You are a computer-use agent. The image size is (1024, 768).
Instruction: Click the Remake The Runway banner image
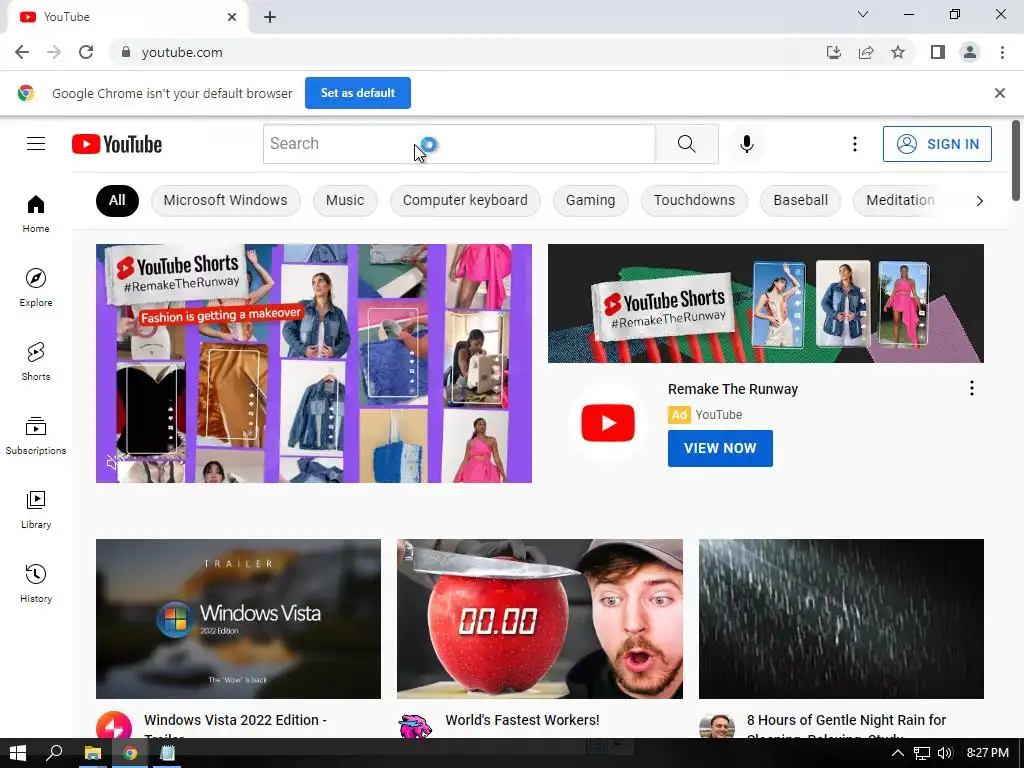pos(765,303)
